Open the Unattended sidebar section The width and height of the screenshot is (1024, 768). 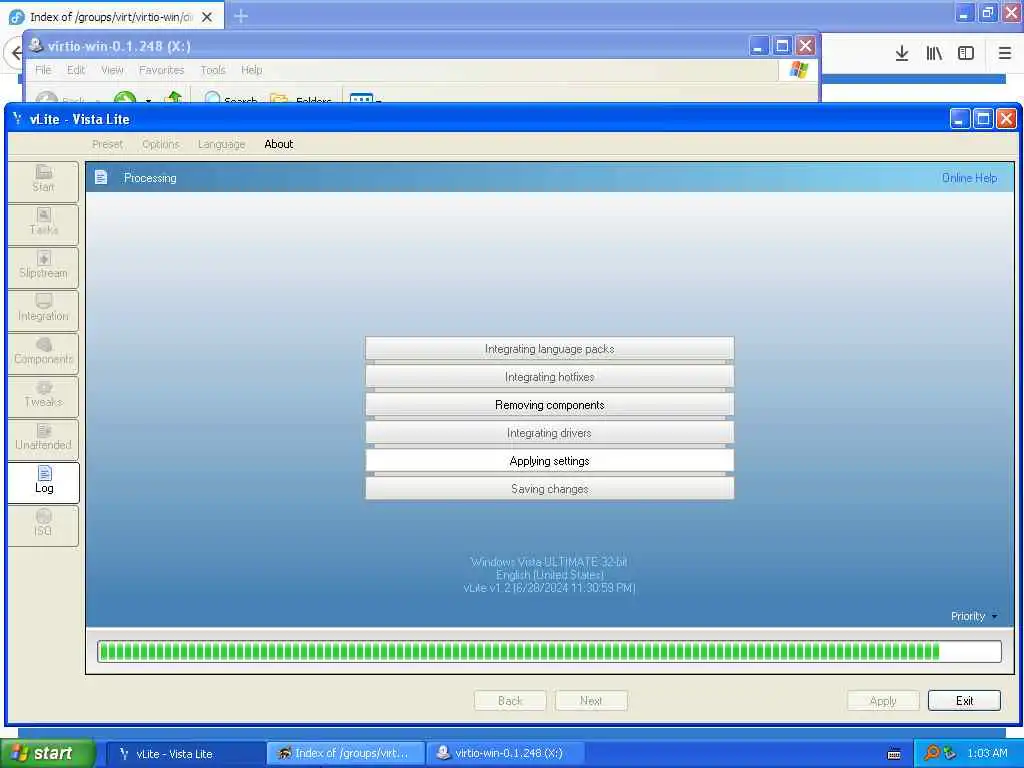(x=43, y=439)
